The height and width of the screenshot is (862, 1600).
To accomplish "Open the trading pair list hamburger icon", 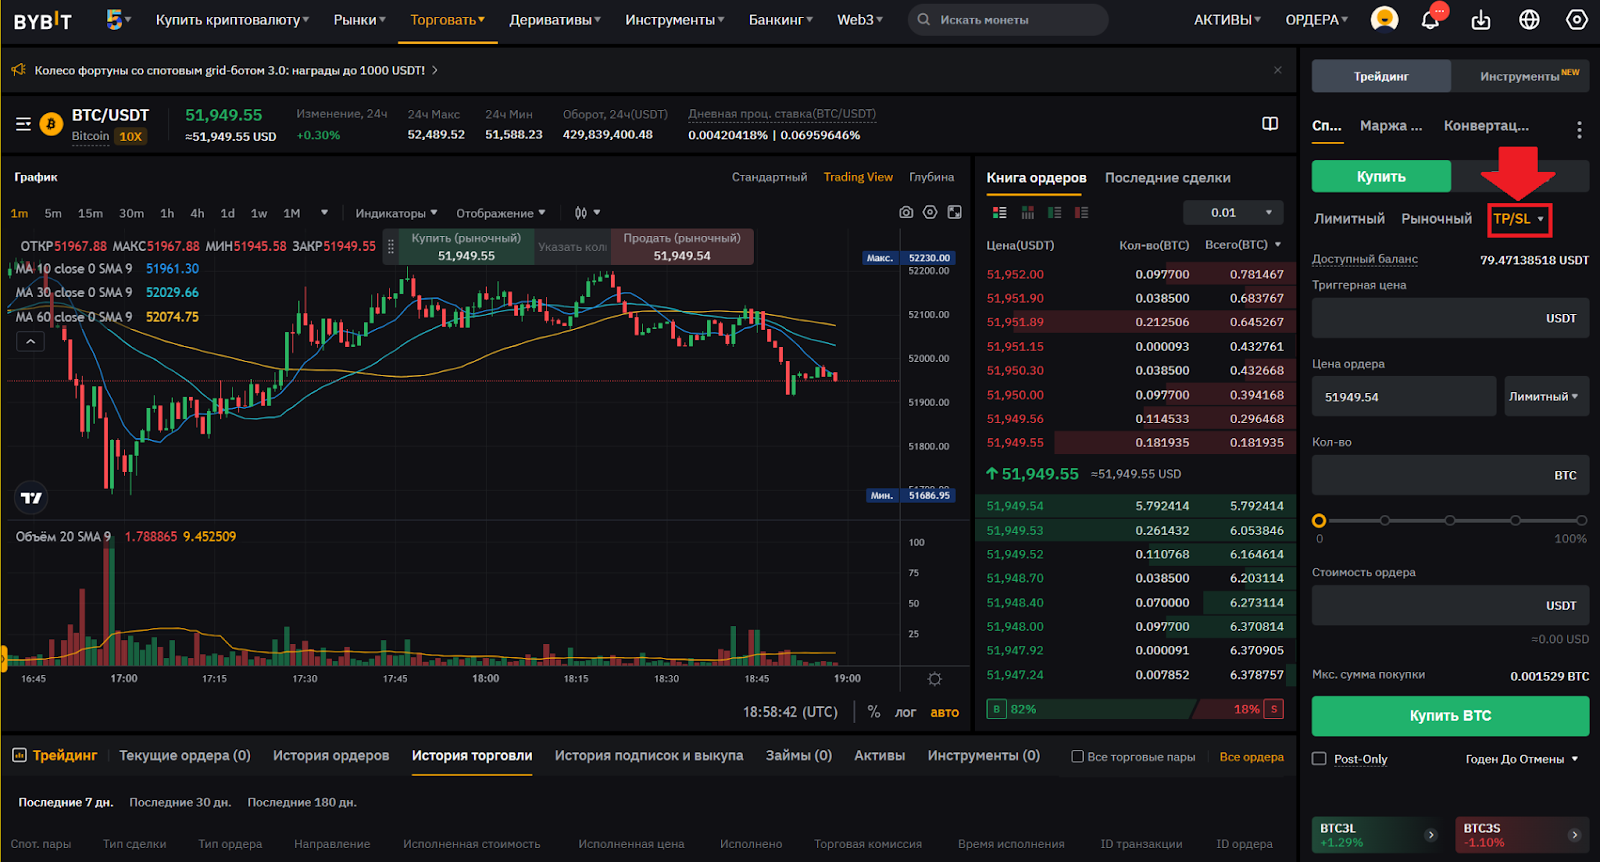I will pos(23,125).
